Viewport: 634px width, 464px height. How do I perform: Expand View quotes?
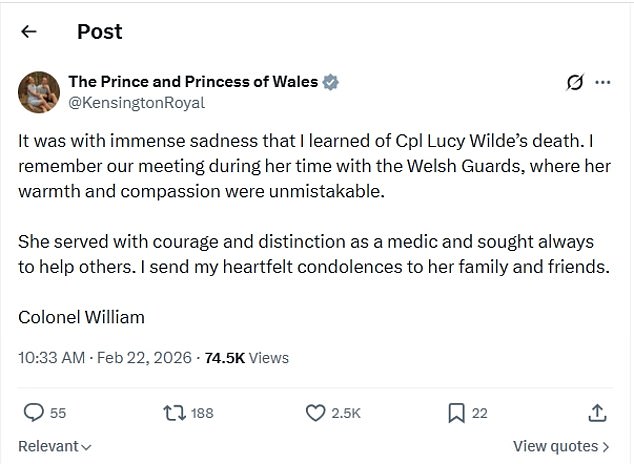(x=561, y=446)
